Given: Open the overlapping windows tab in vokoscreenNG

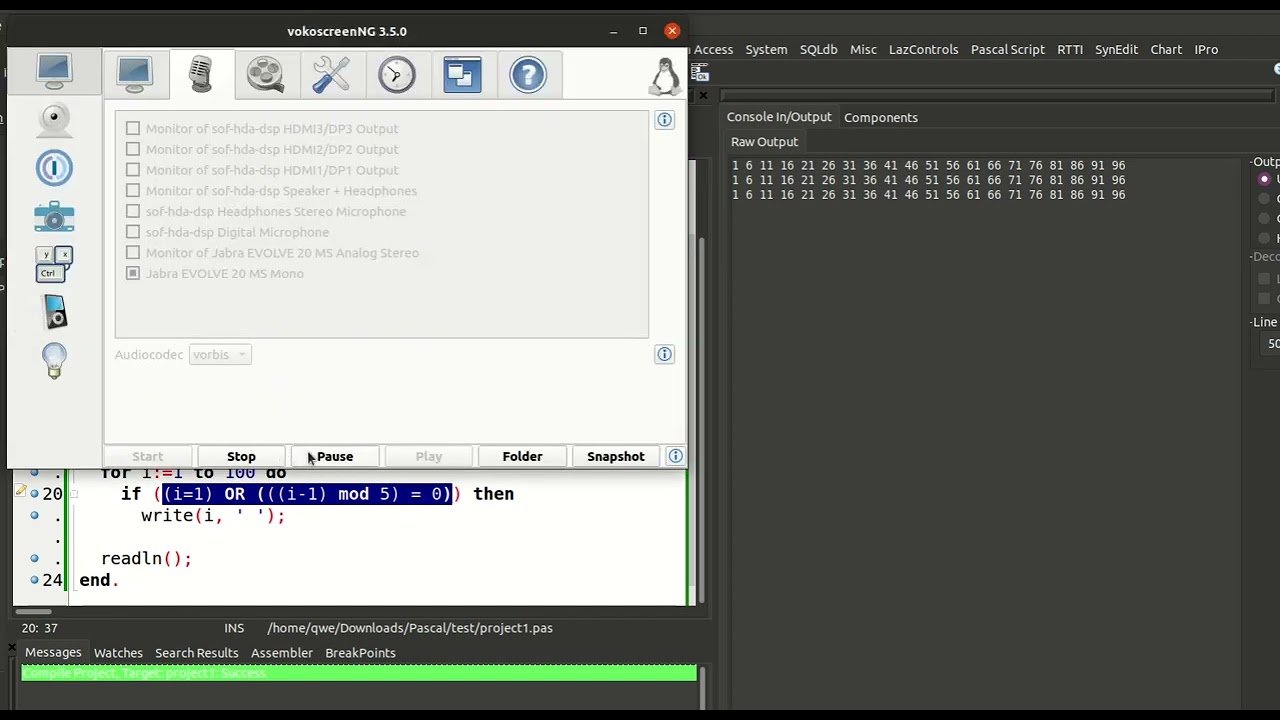Looking at the screenshot, I should [462, 75].
